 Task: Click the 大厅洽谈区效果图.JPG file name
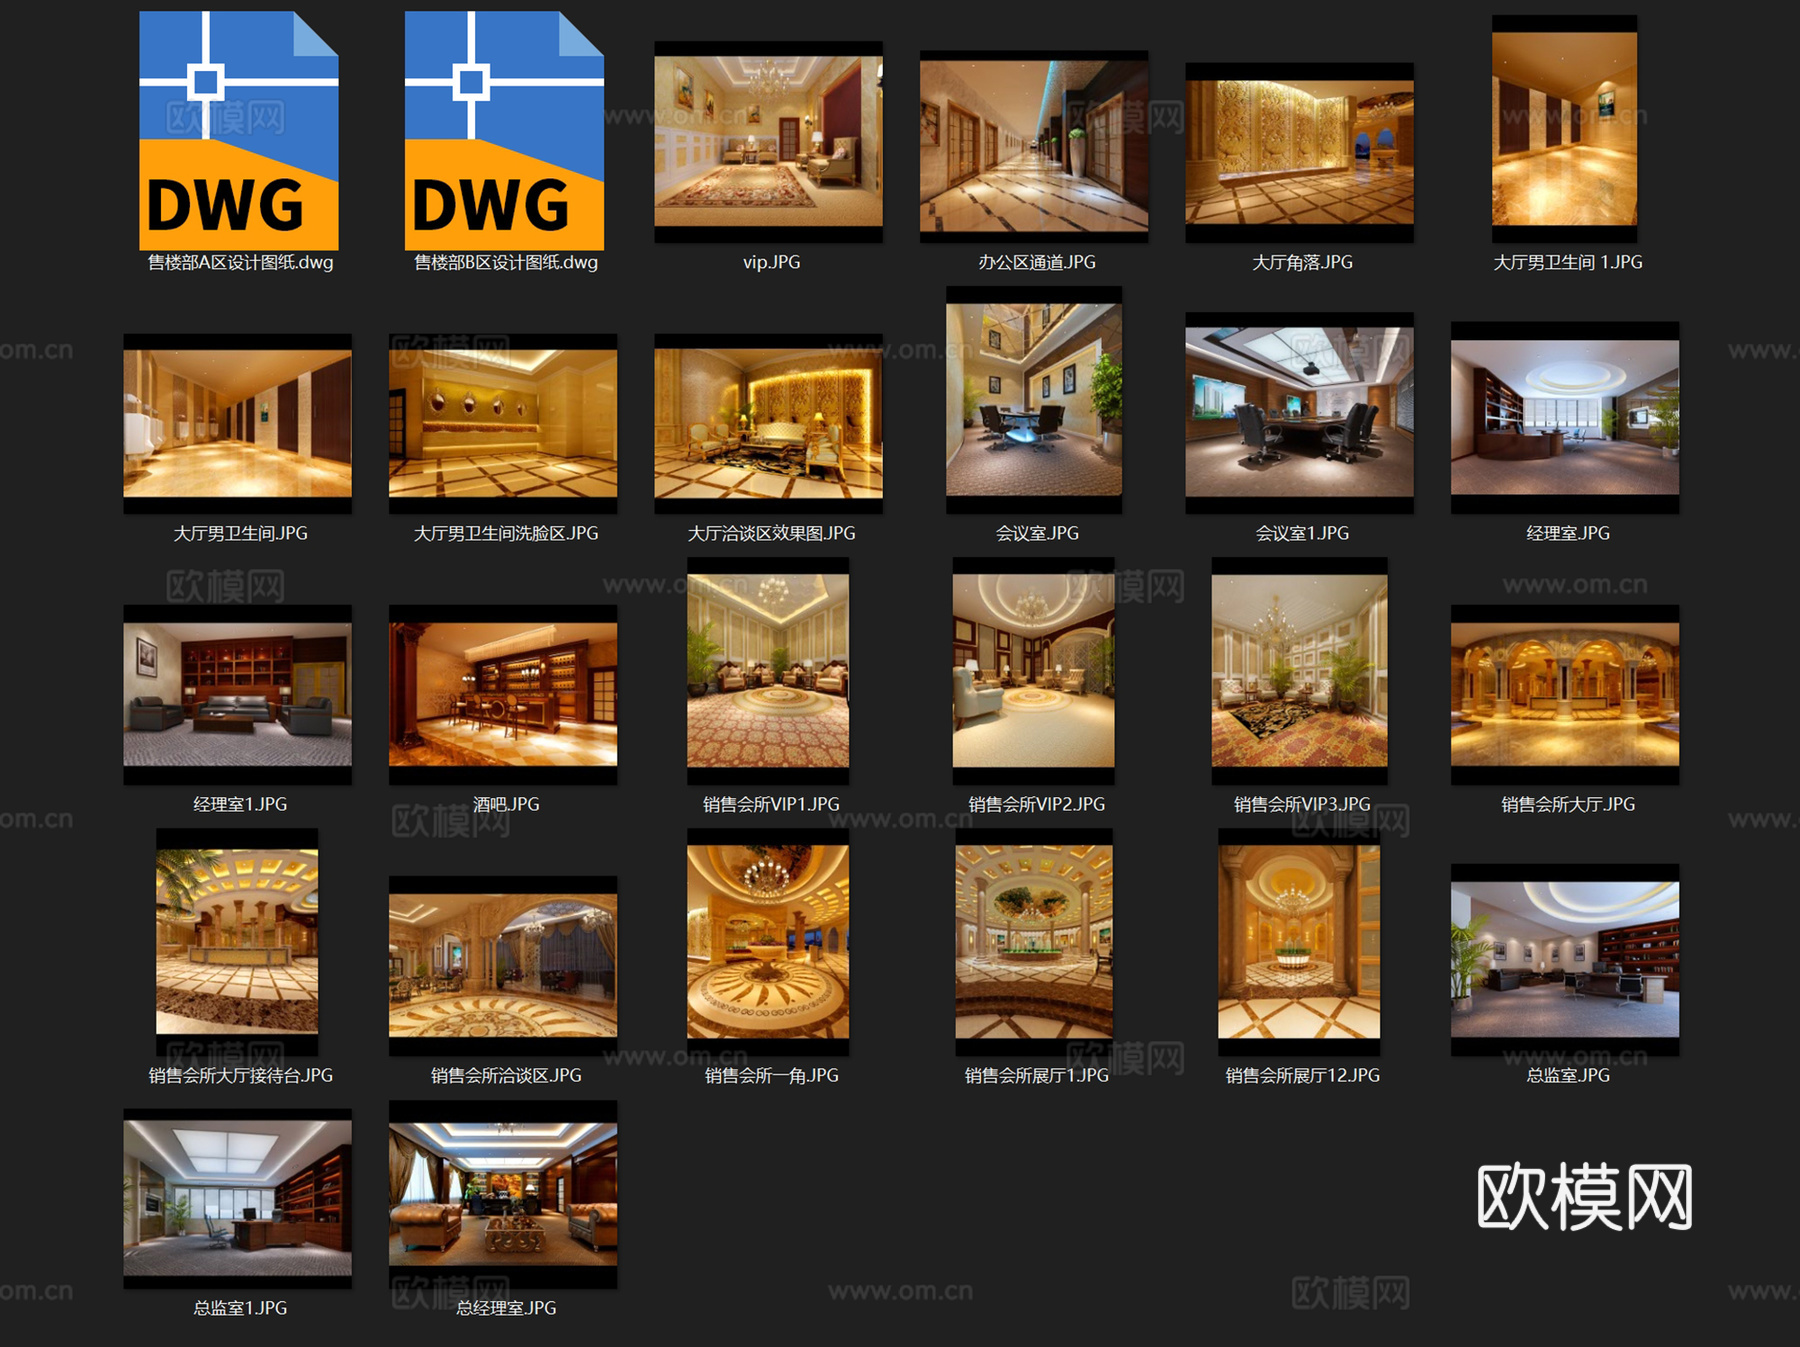771,534
